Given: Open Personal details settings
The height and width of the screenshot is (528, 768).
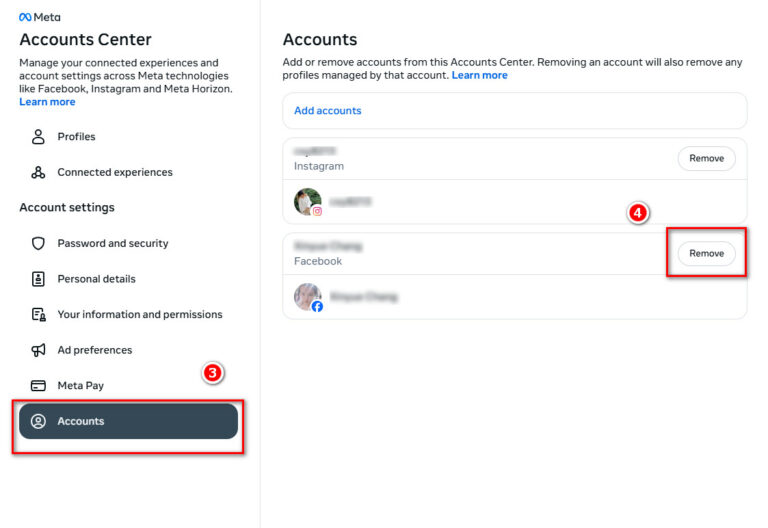Looking at the screenshot, I should click(128, 279).
